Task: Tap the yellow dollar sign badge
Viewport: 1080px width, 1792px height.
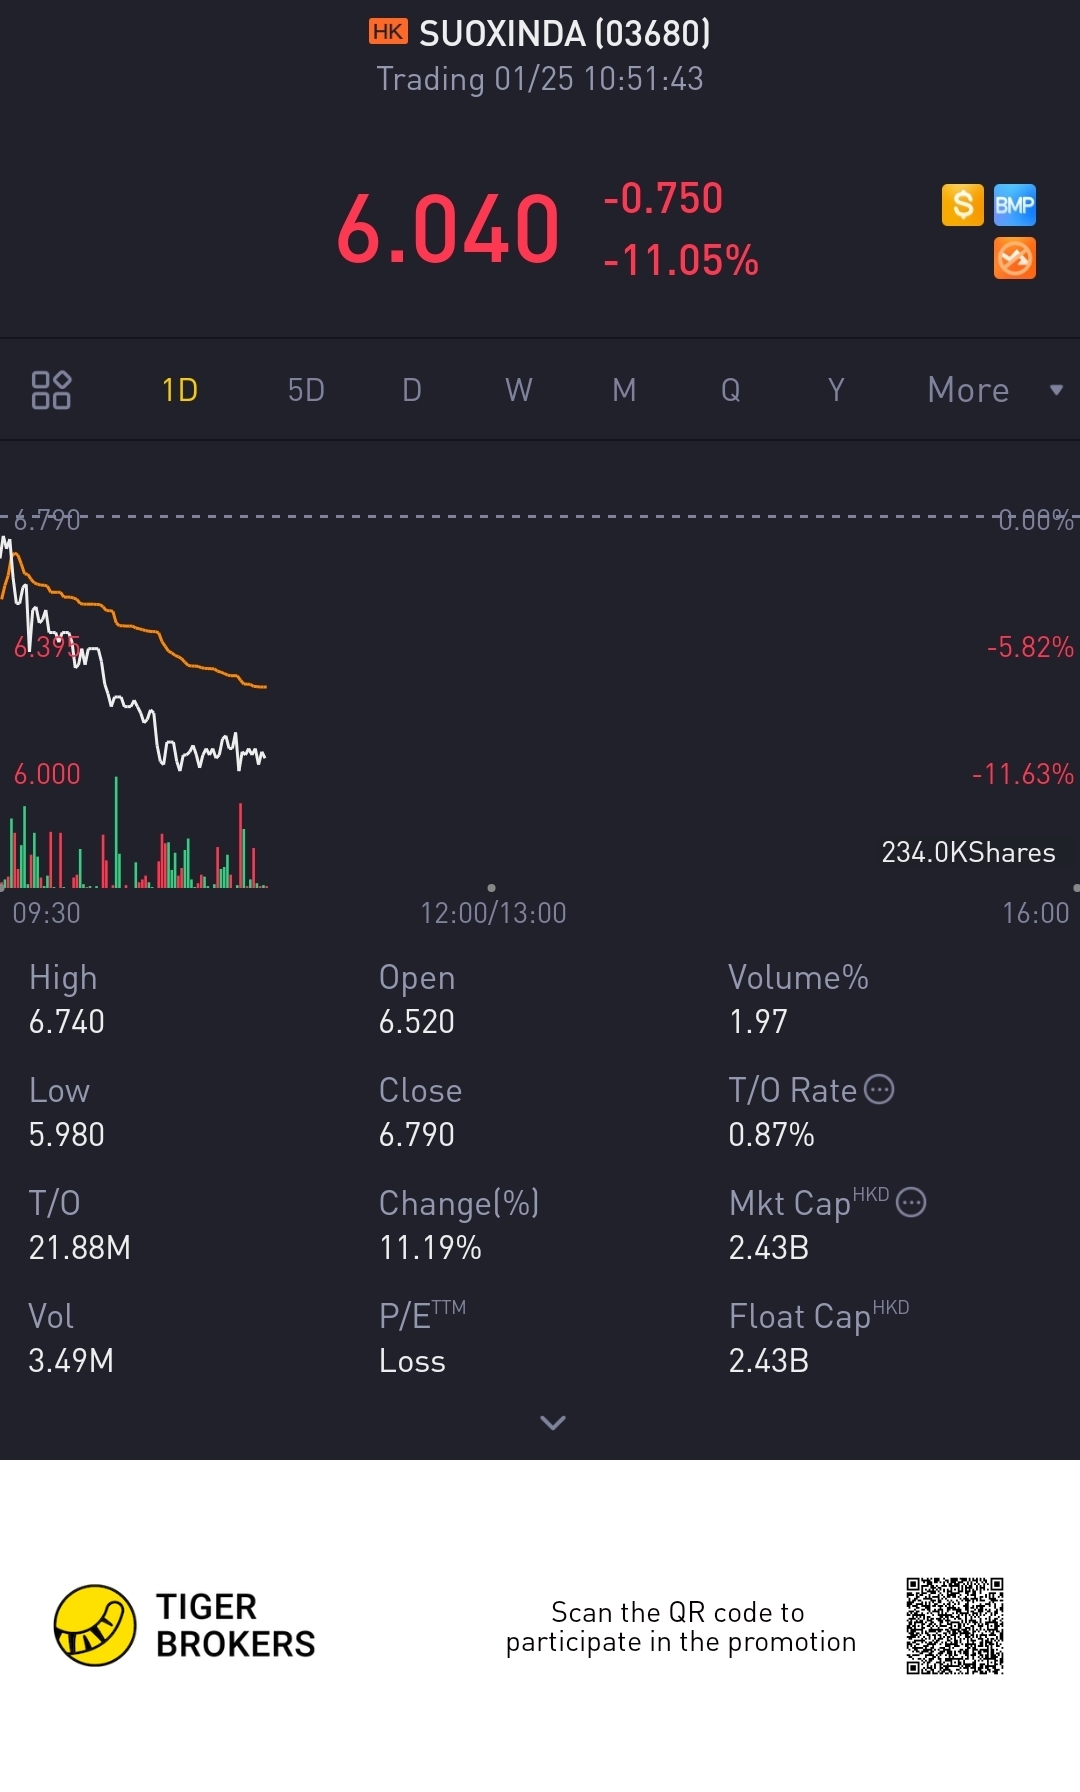Action: pos(962,205)
